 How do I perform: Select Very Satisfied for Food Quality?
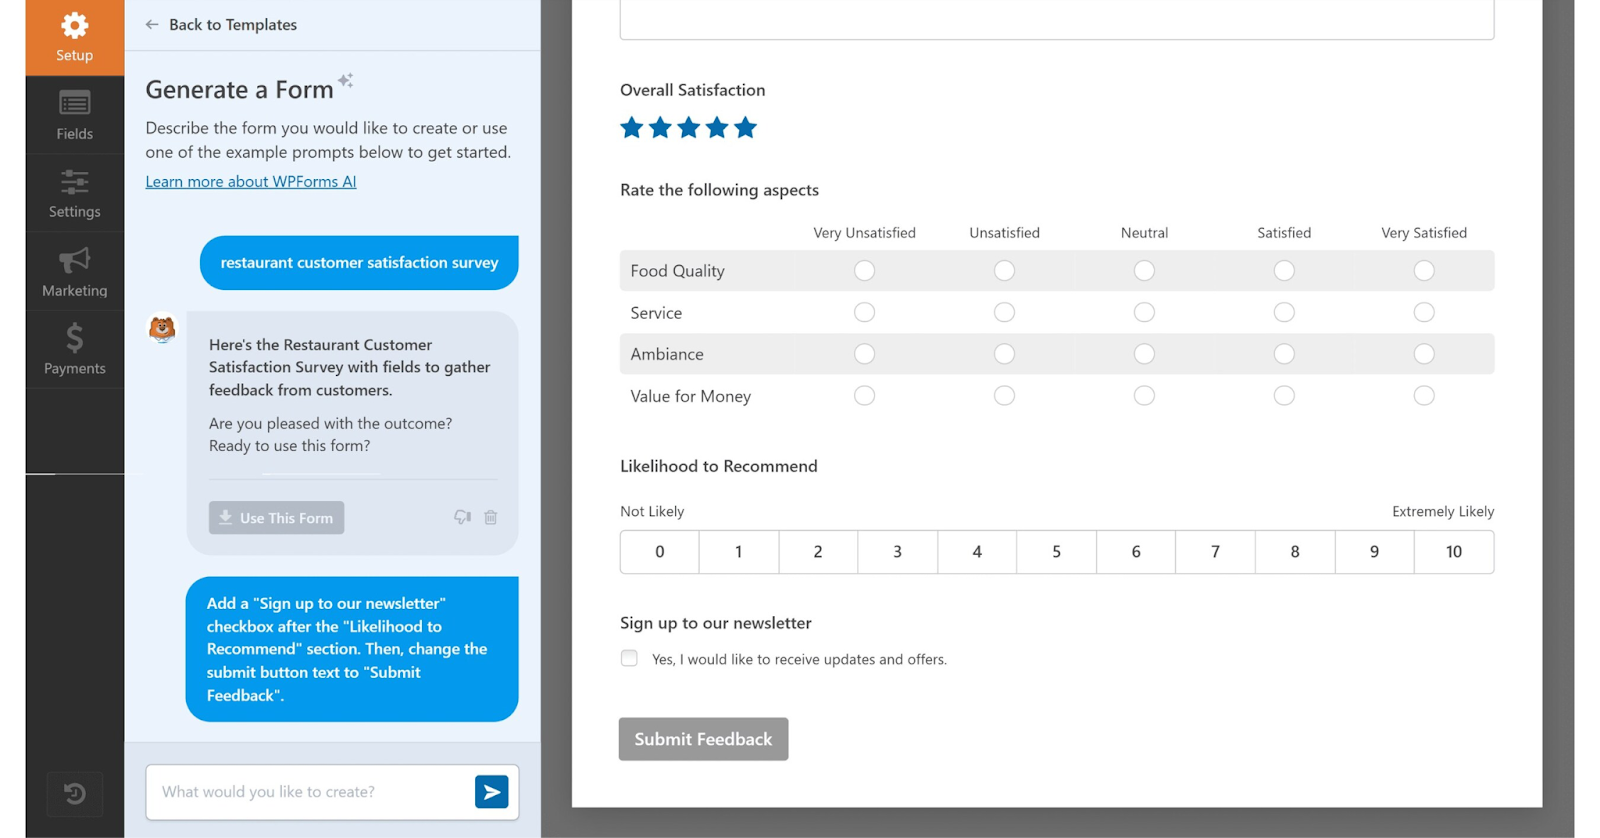click(1423, 271)
